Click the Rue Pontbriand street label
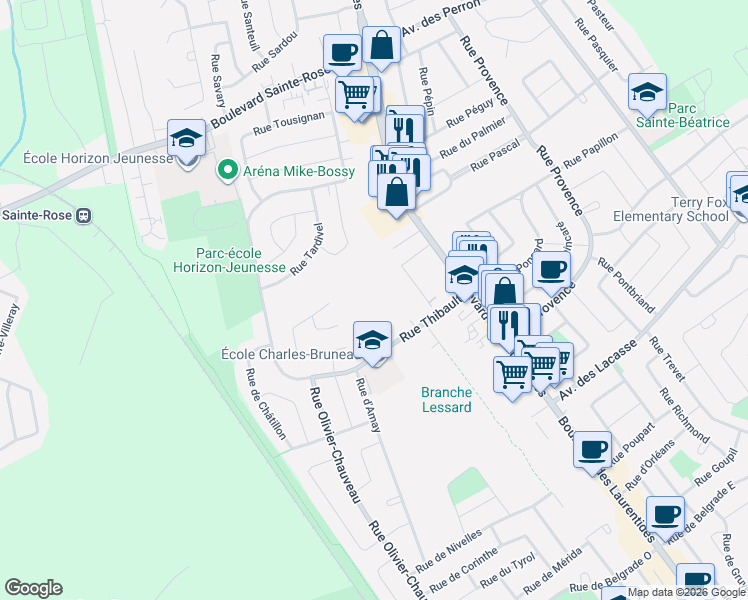 click(x=626, y=285)
